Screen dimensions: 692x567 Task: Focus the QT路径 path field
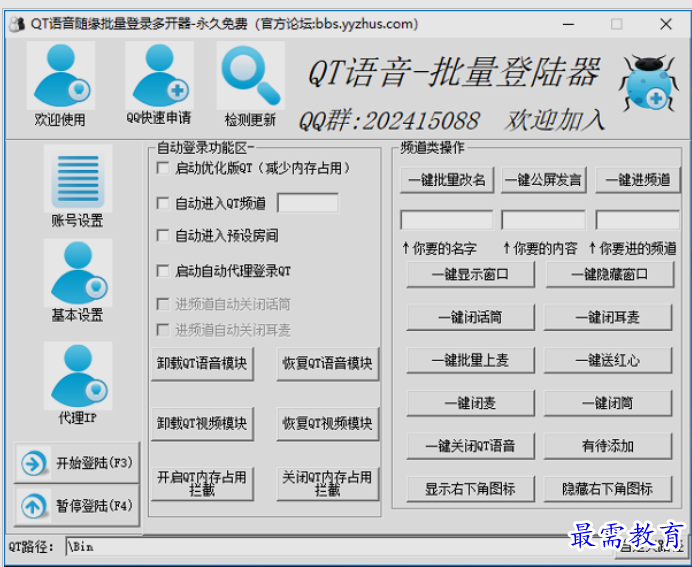click(x=340, y=547)
